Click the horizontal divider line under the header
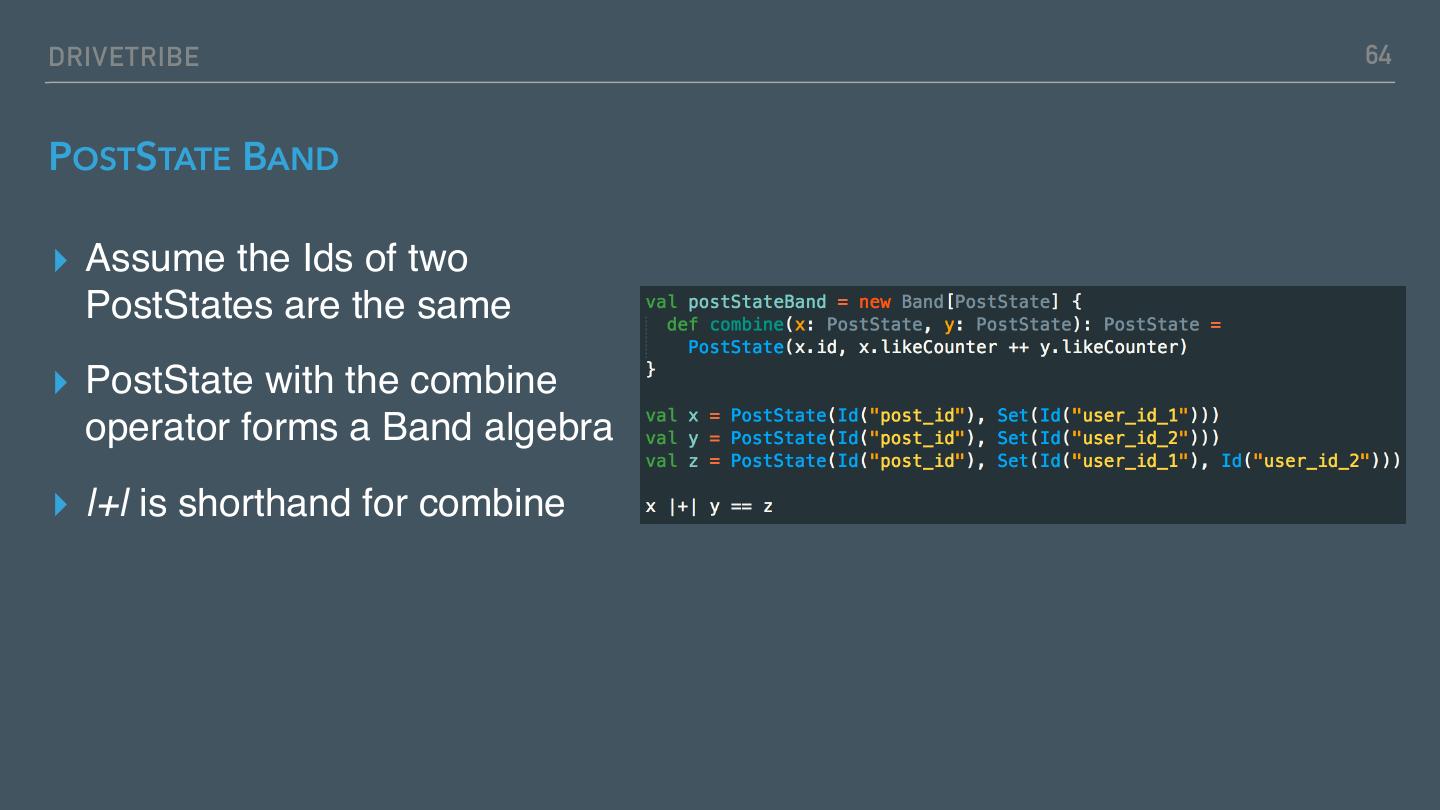 (x=720, y=82)
